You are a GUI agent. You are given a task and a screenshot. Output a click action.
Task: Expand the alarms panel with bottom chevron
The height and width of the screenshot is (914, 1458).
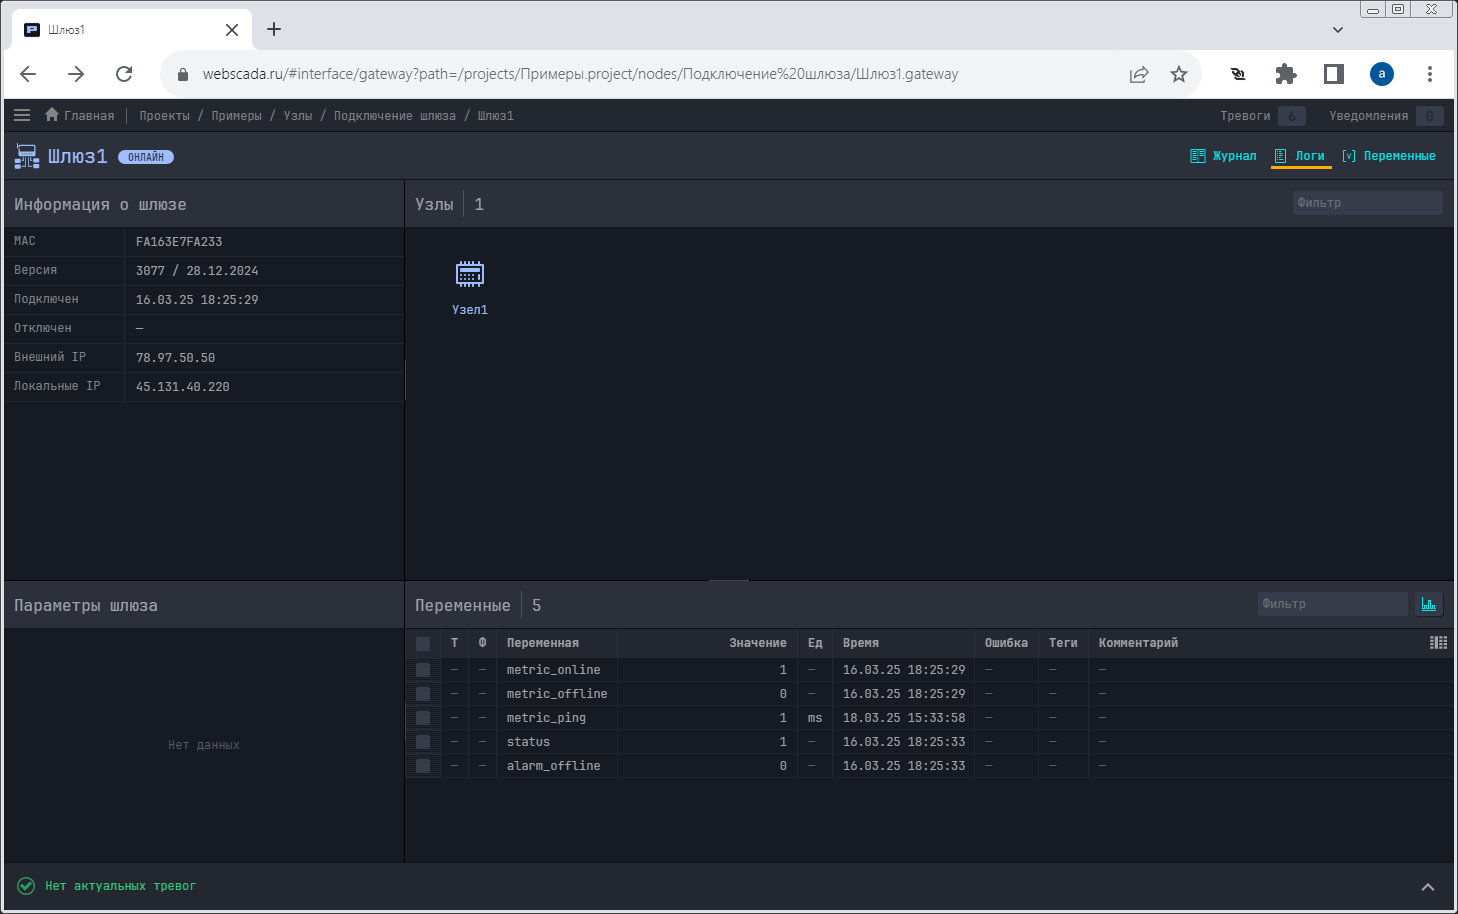coord(1427,887)
